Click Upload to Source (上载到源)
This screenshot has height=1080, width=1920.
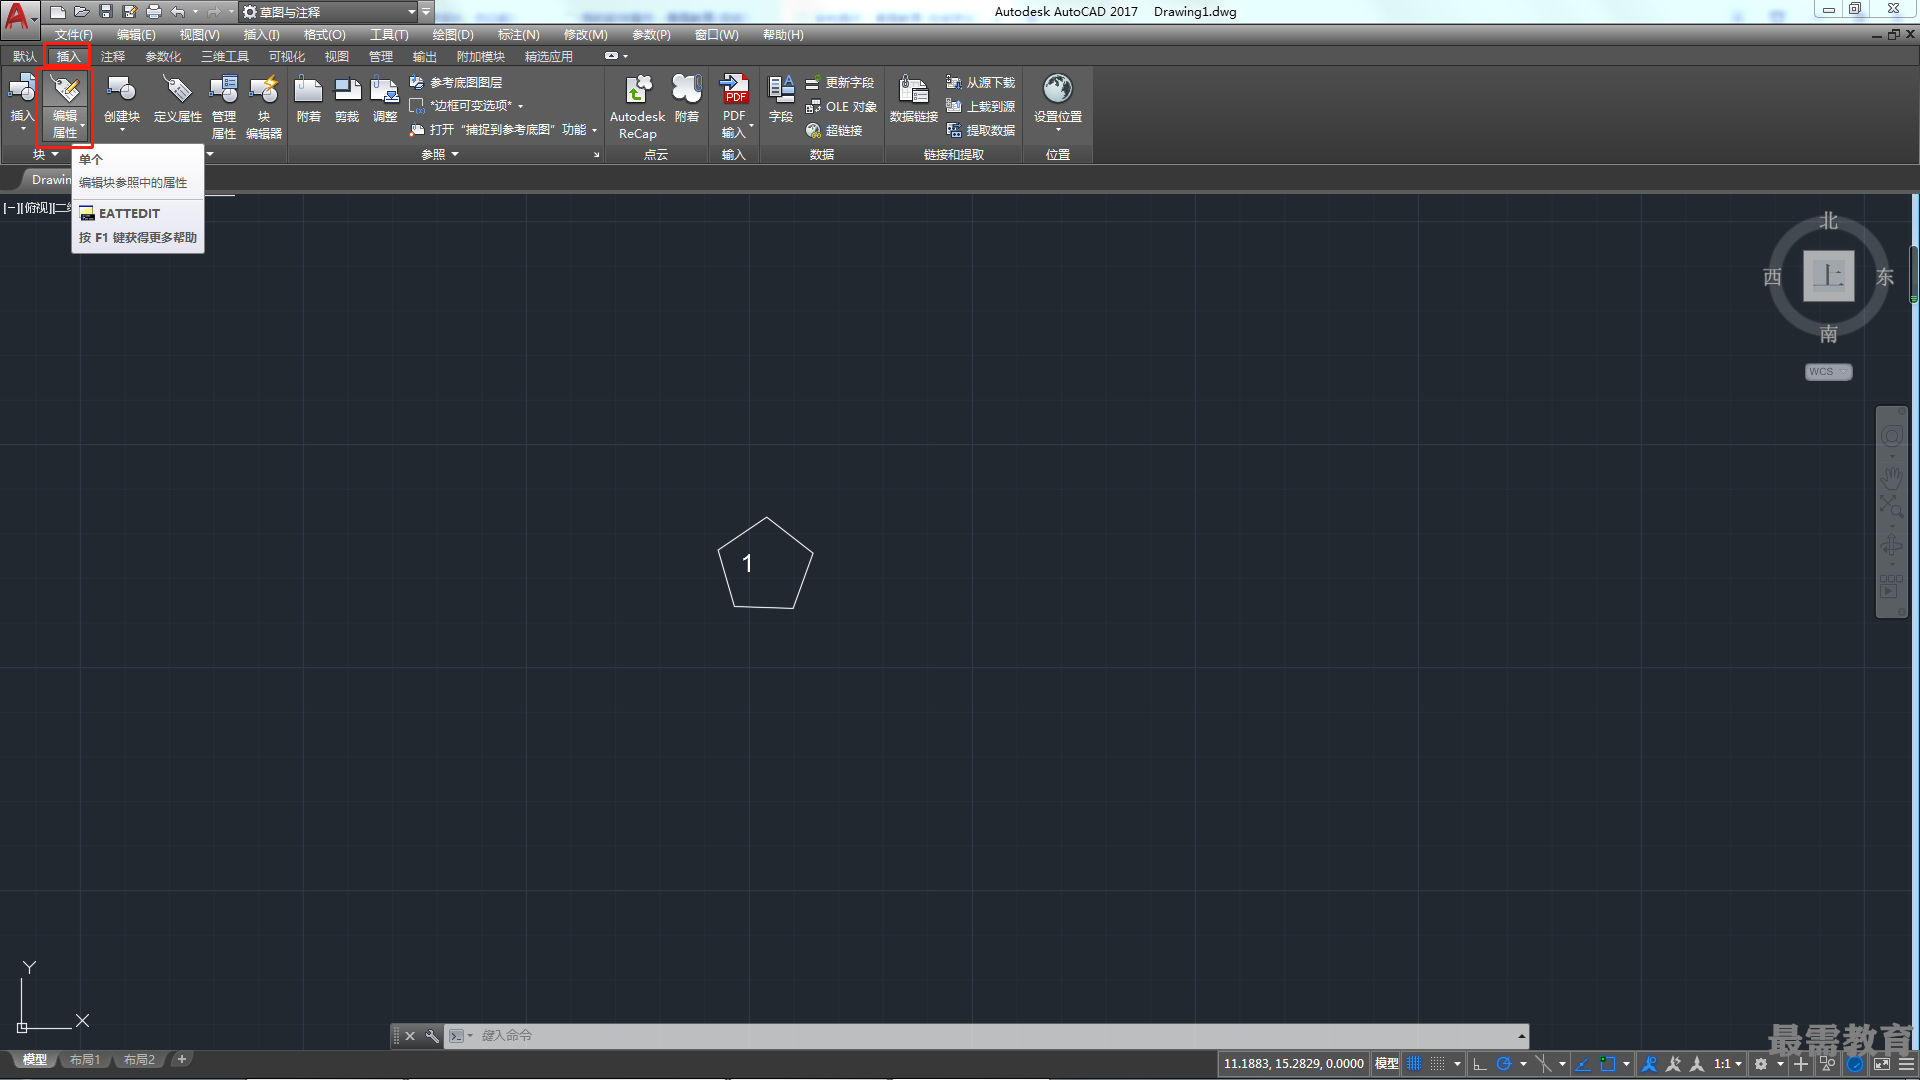coord(981,107)
